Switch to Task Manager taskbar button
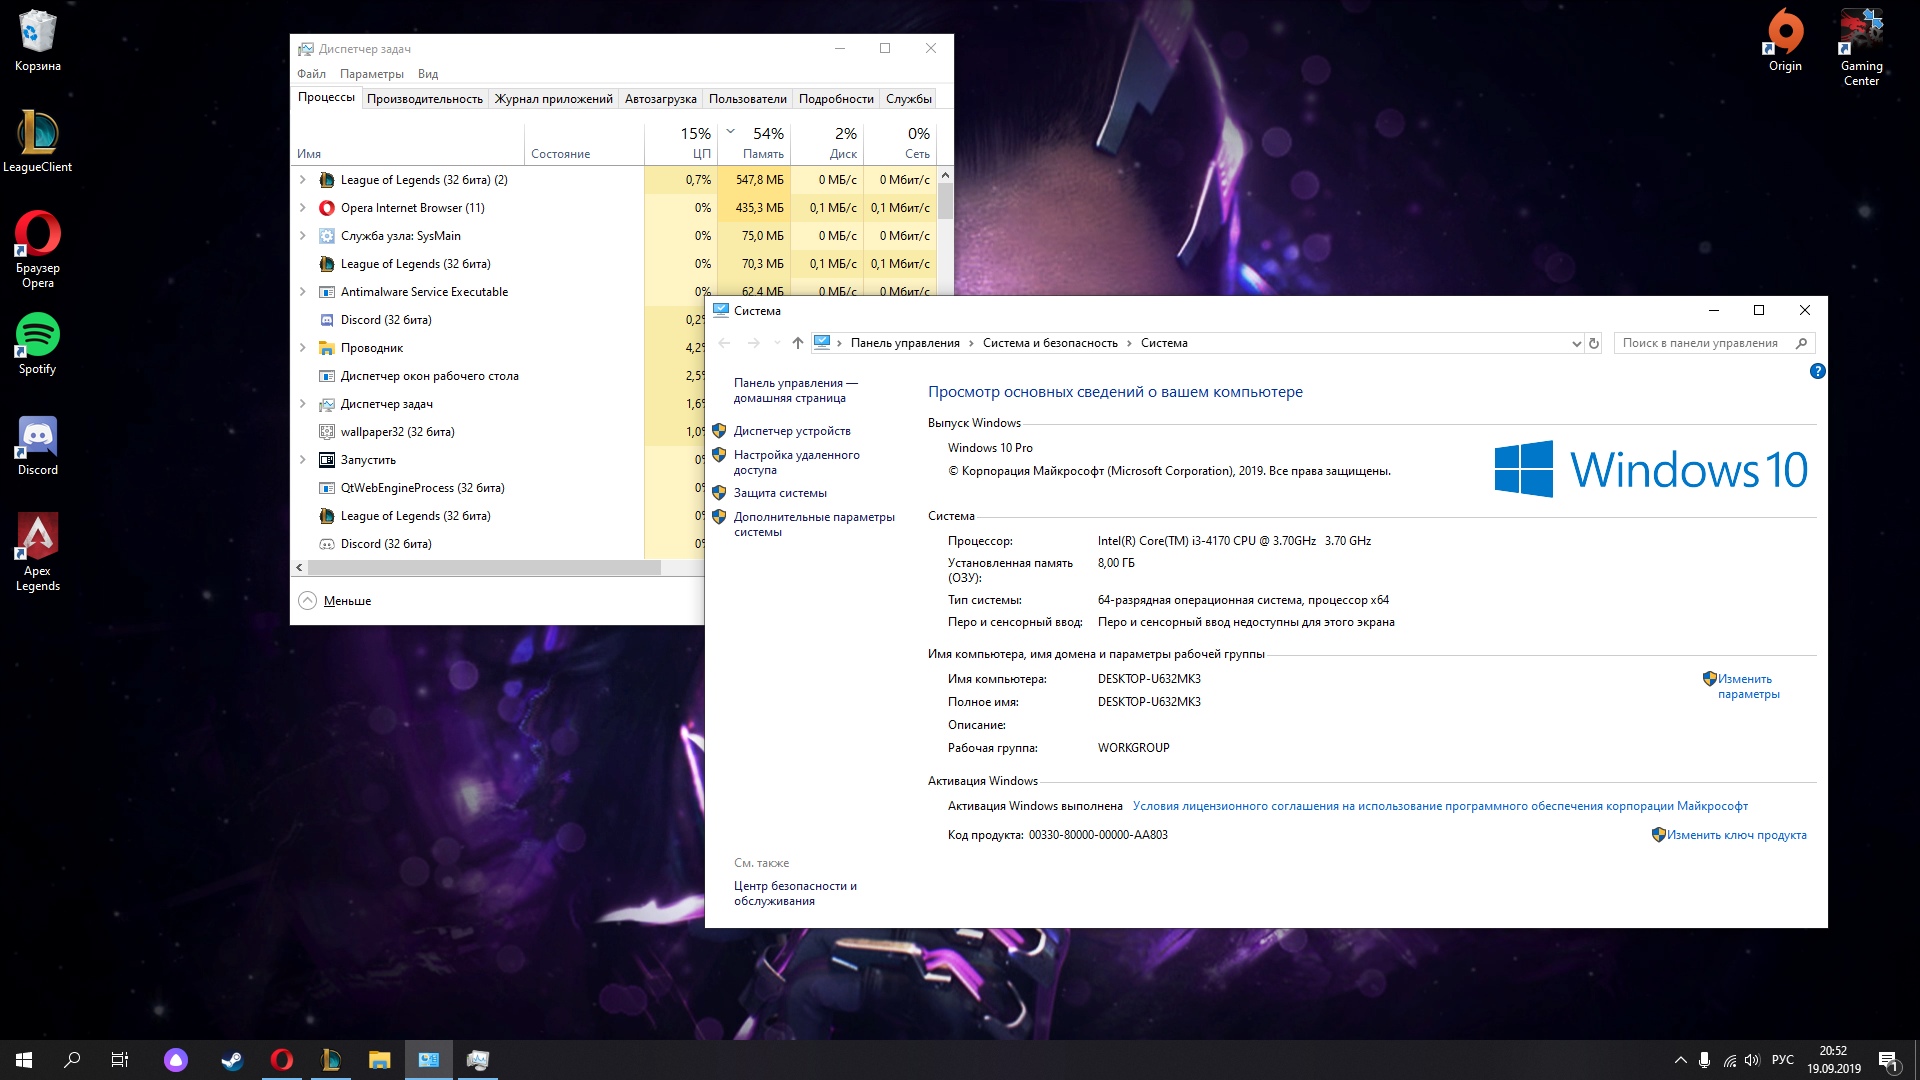Image resolution: width=1920 pixels, height=1080 pixels. pyautogui.click(x=478, y=1060)
